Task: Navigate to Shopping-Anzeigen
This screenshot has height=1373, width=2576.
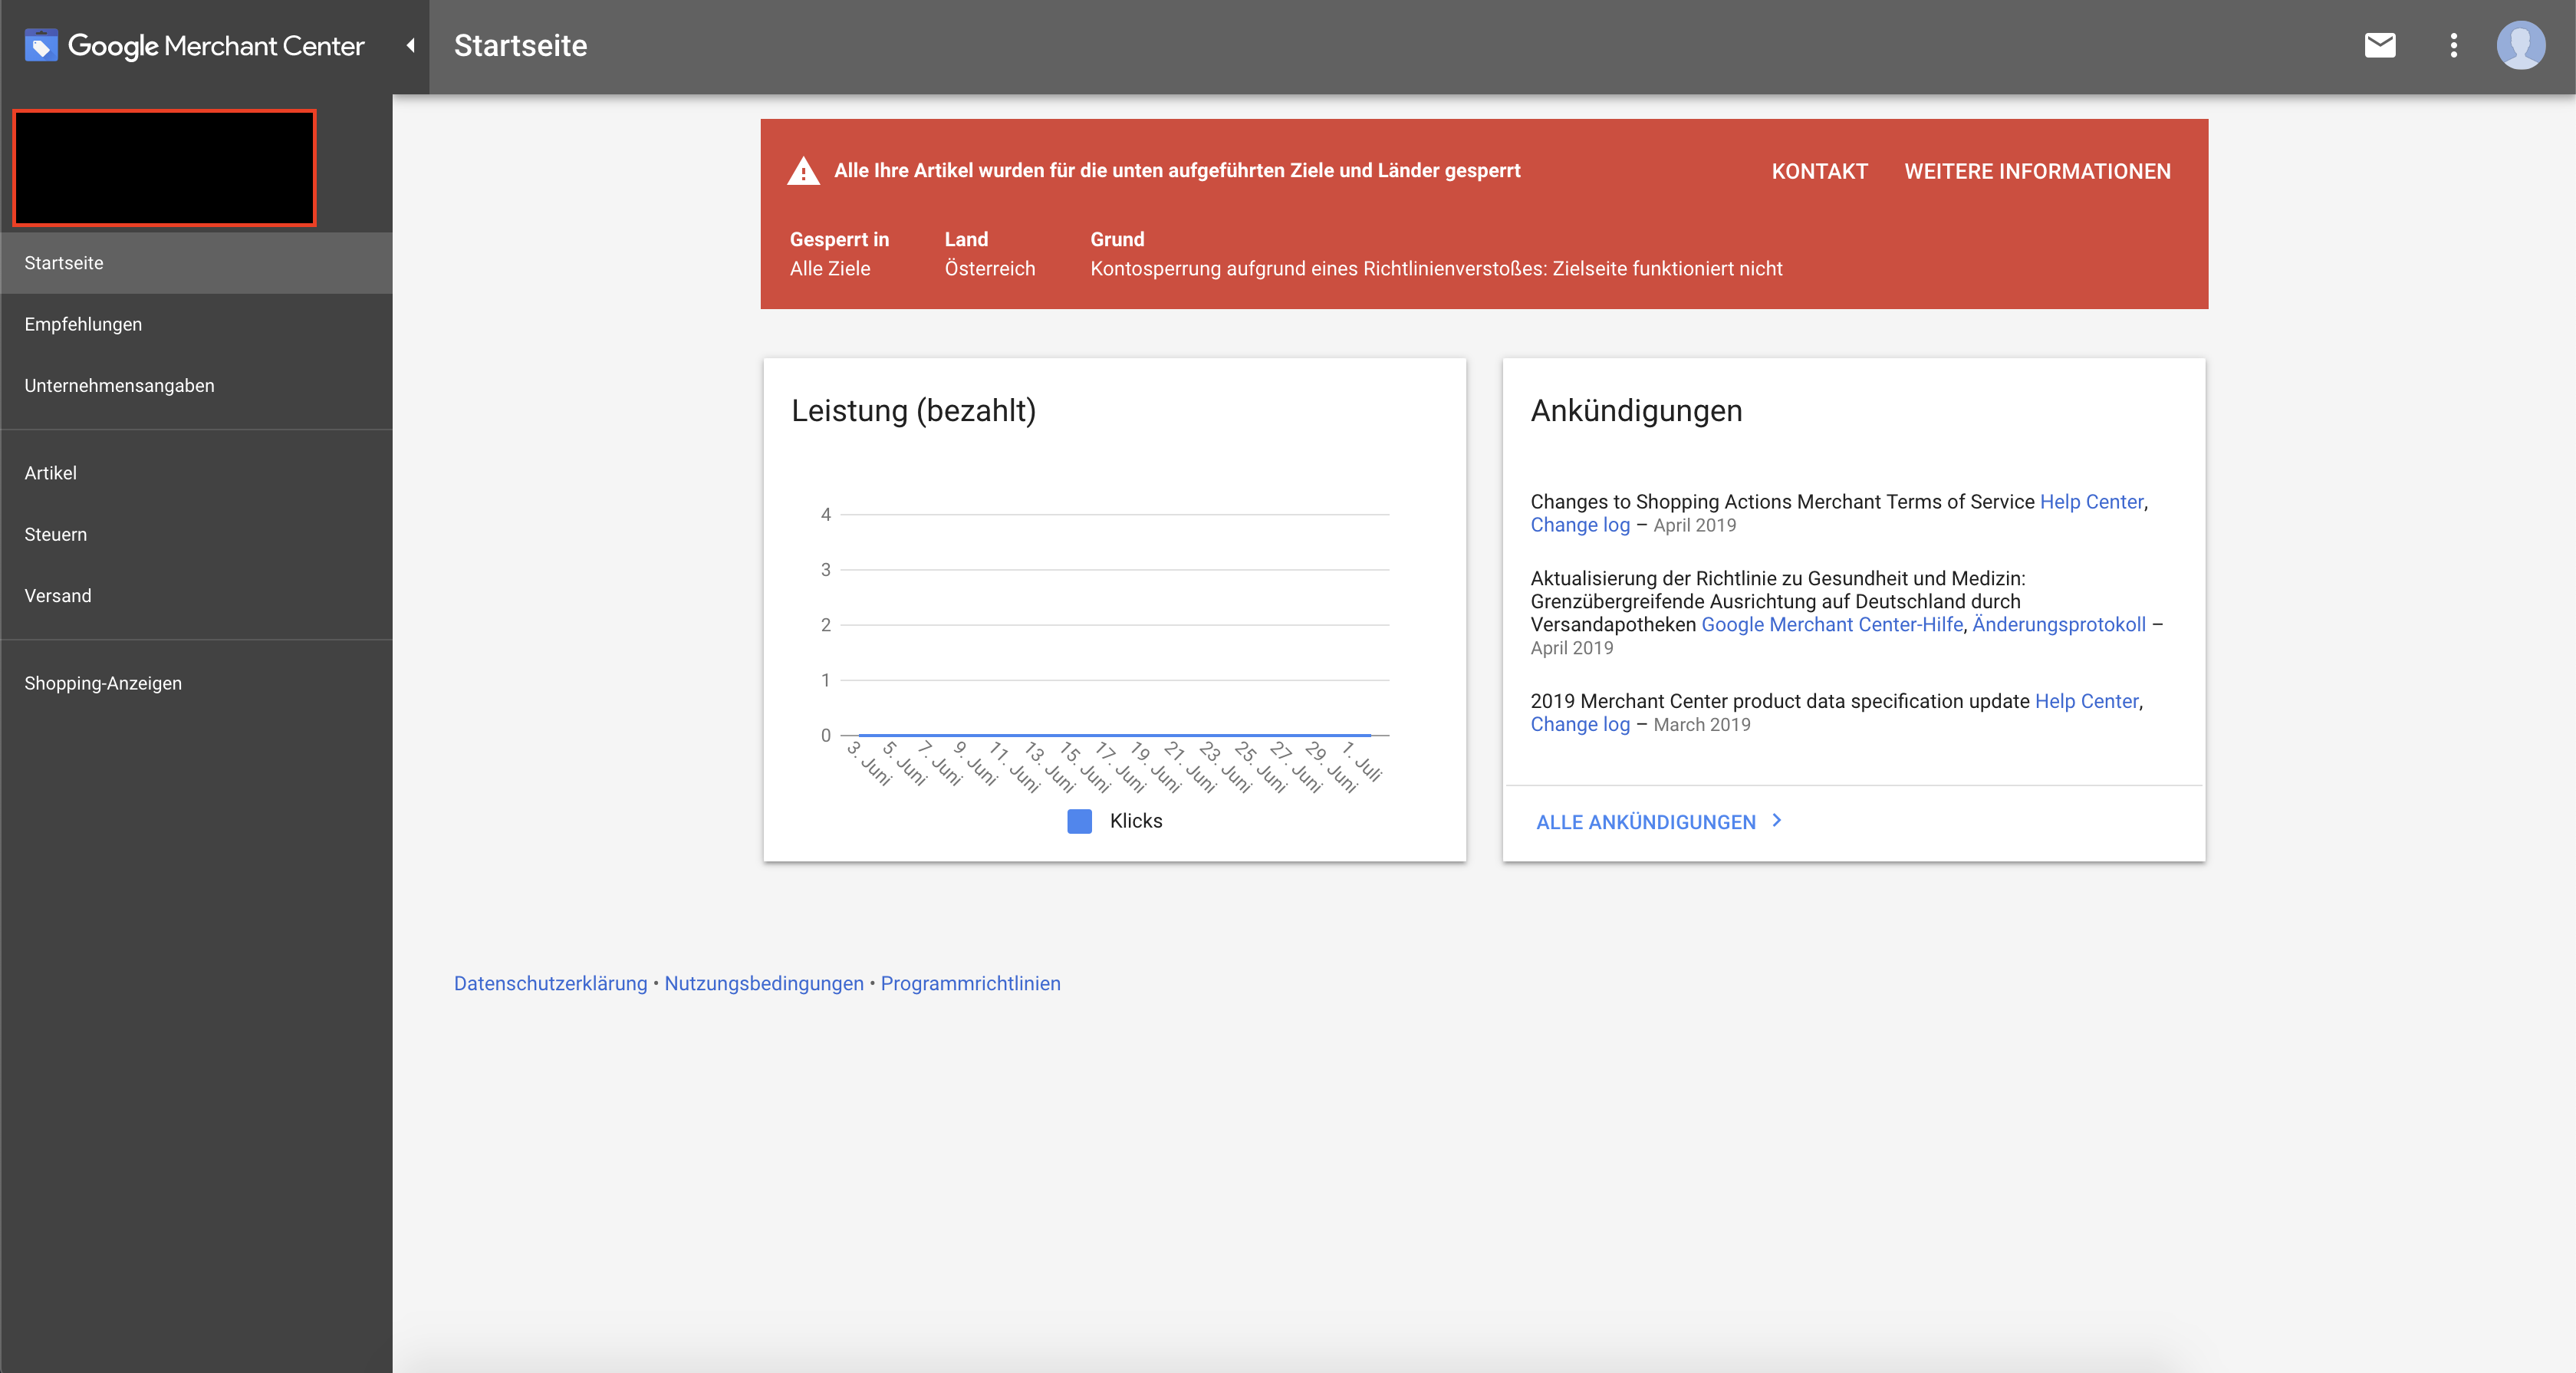Action: click(x=103, y=684)
